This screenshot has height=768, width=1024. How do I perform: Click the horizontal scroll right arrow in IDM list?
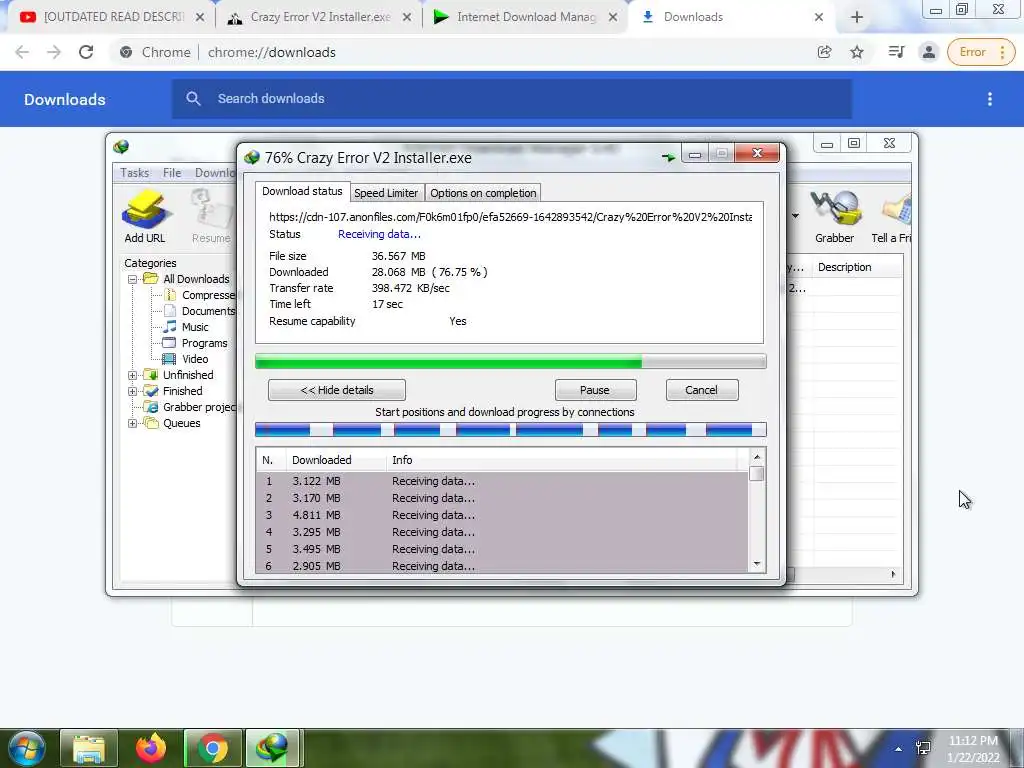click(893, 574)
